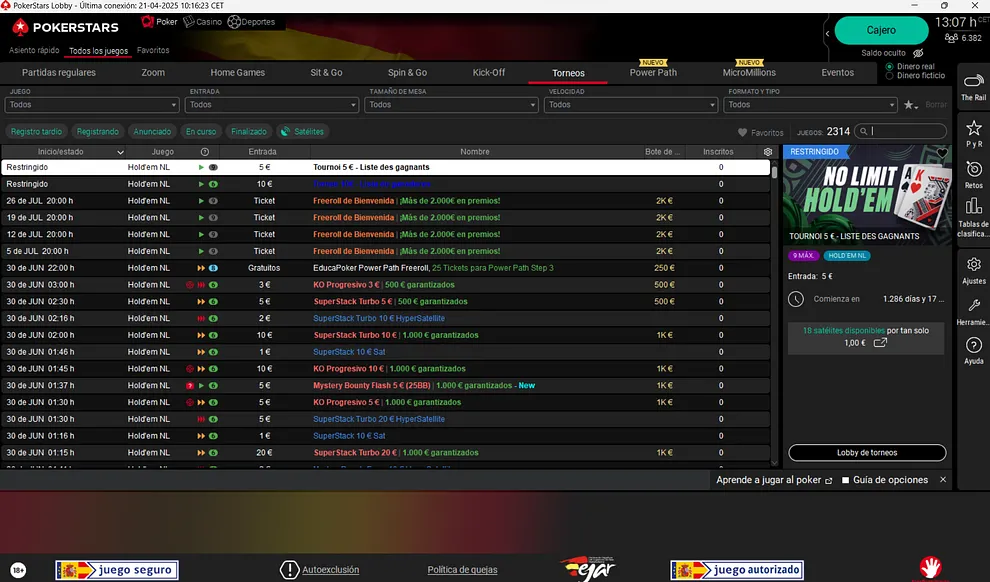Click the Lobby de torneos button

(866, 453)
